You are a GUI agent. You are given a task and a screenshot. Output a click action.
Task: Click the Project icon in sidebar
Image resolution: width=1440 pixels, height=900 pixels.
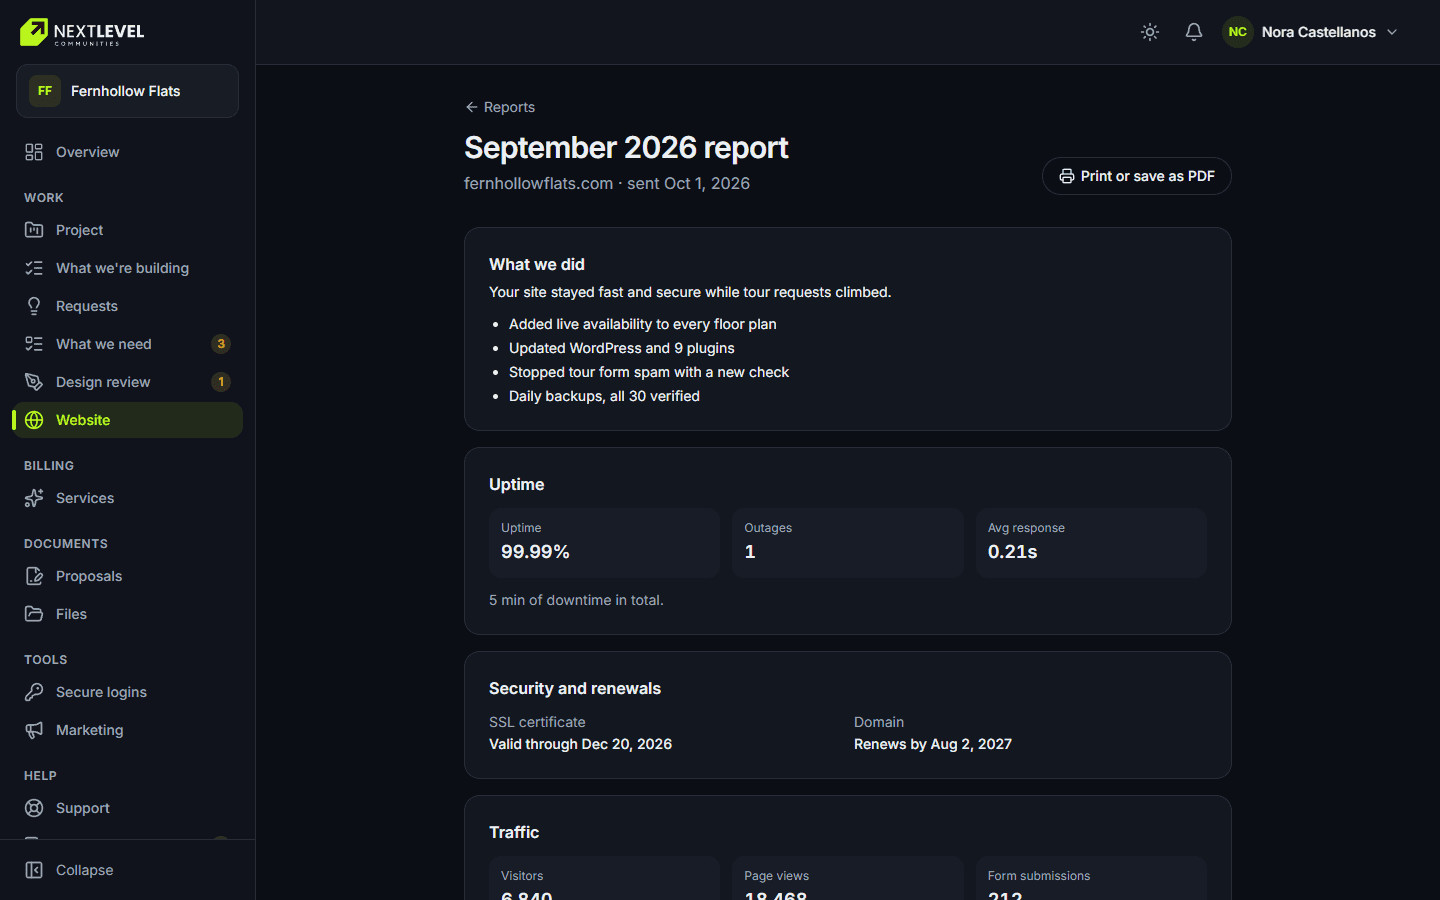pos(34,230)
